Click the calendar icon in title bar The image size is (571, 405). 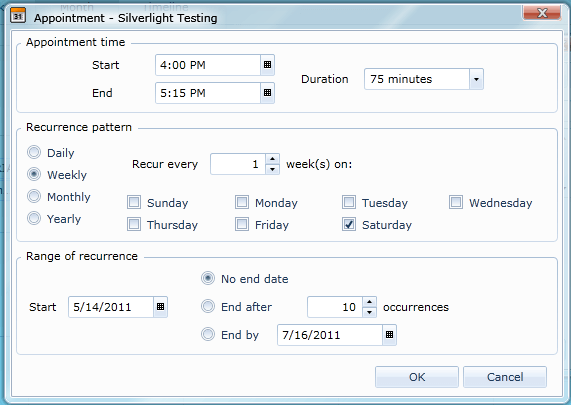point(18,16)
